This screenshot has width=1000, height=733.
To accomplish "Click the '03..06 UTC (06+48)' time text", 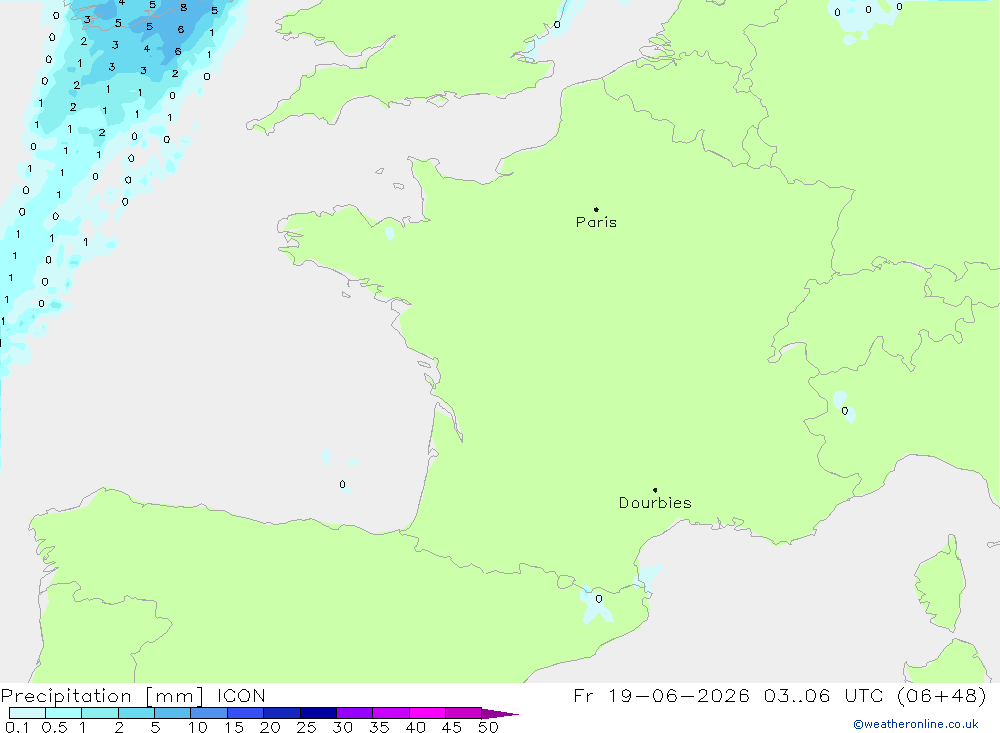I will [875, 695].
